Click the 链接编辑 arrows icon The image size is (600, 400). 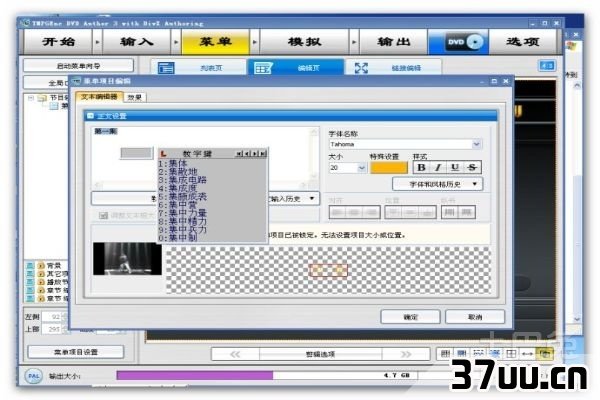[361, 68]
